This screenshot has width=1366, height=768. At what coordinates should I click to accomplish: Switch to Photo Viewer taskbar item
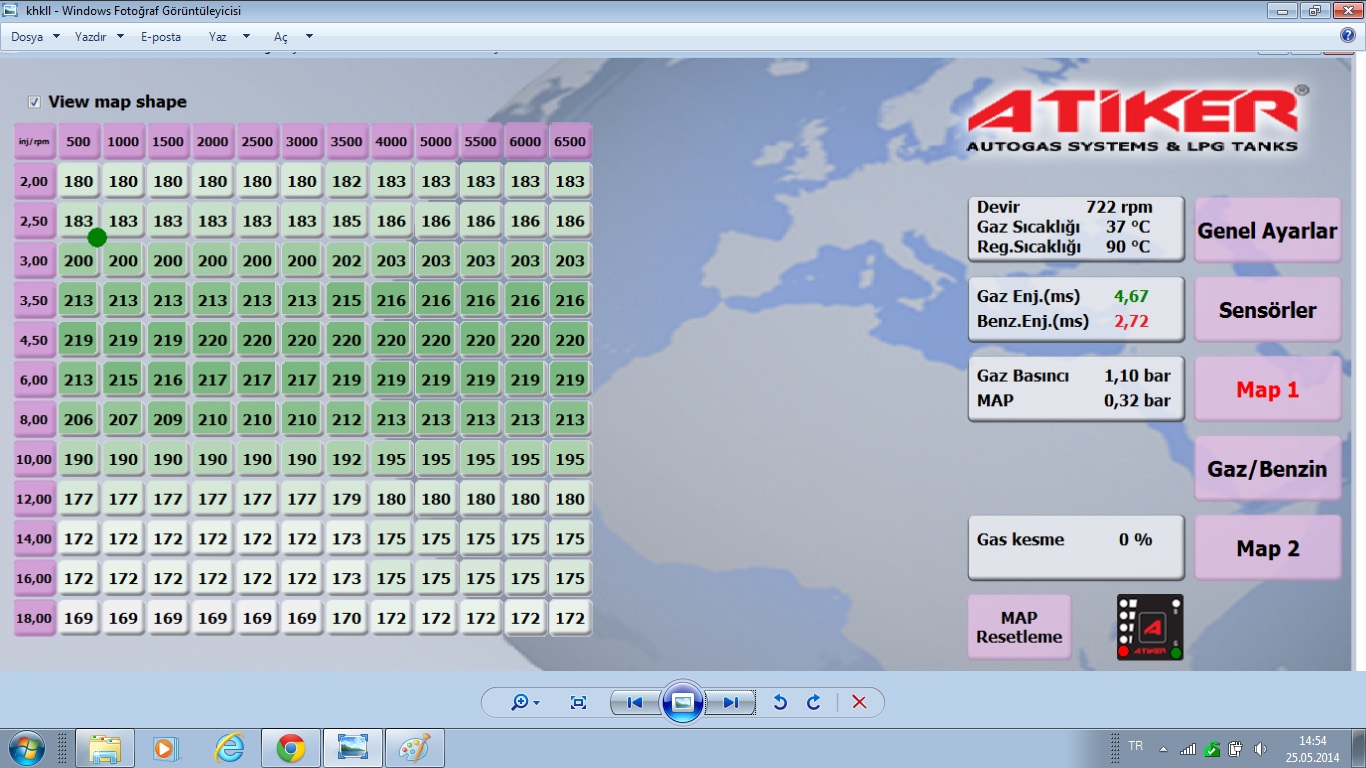pyautogui.click(x=354, y=747)
